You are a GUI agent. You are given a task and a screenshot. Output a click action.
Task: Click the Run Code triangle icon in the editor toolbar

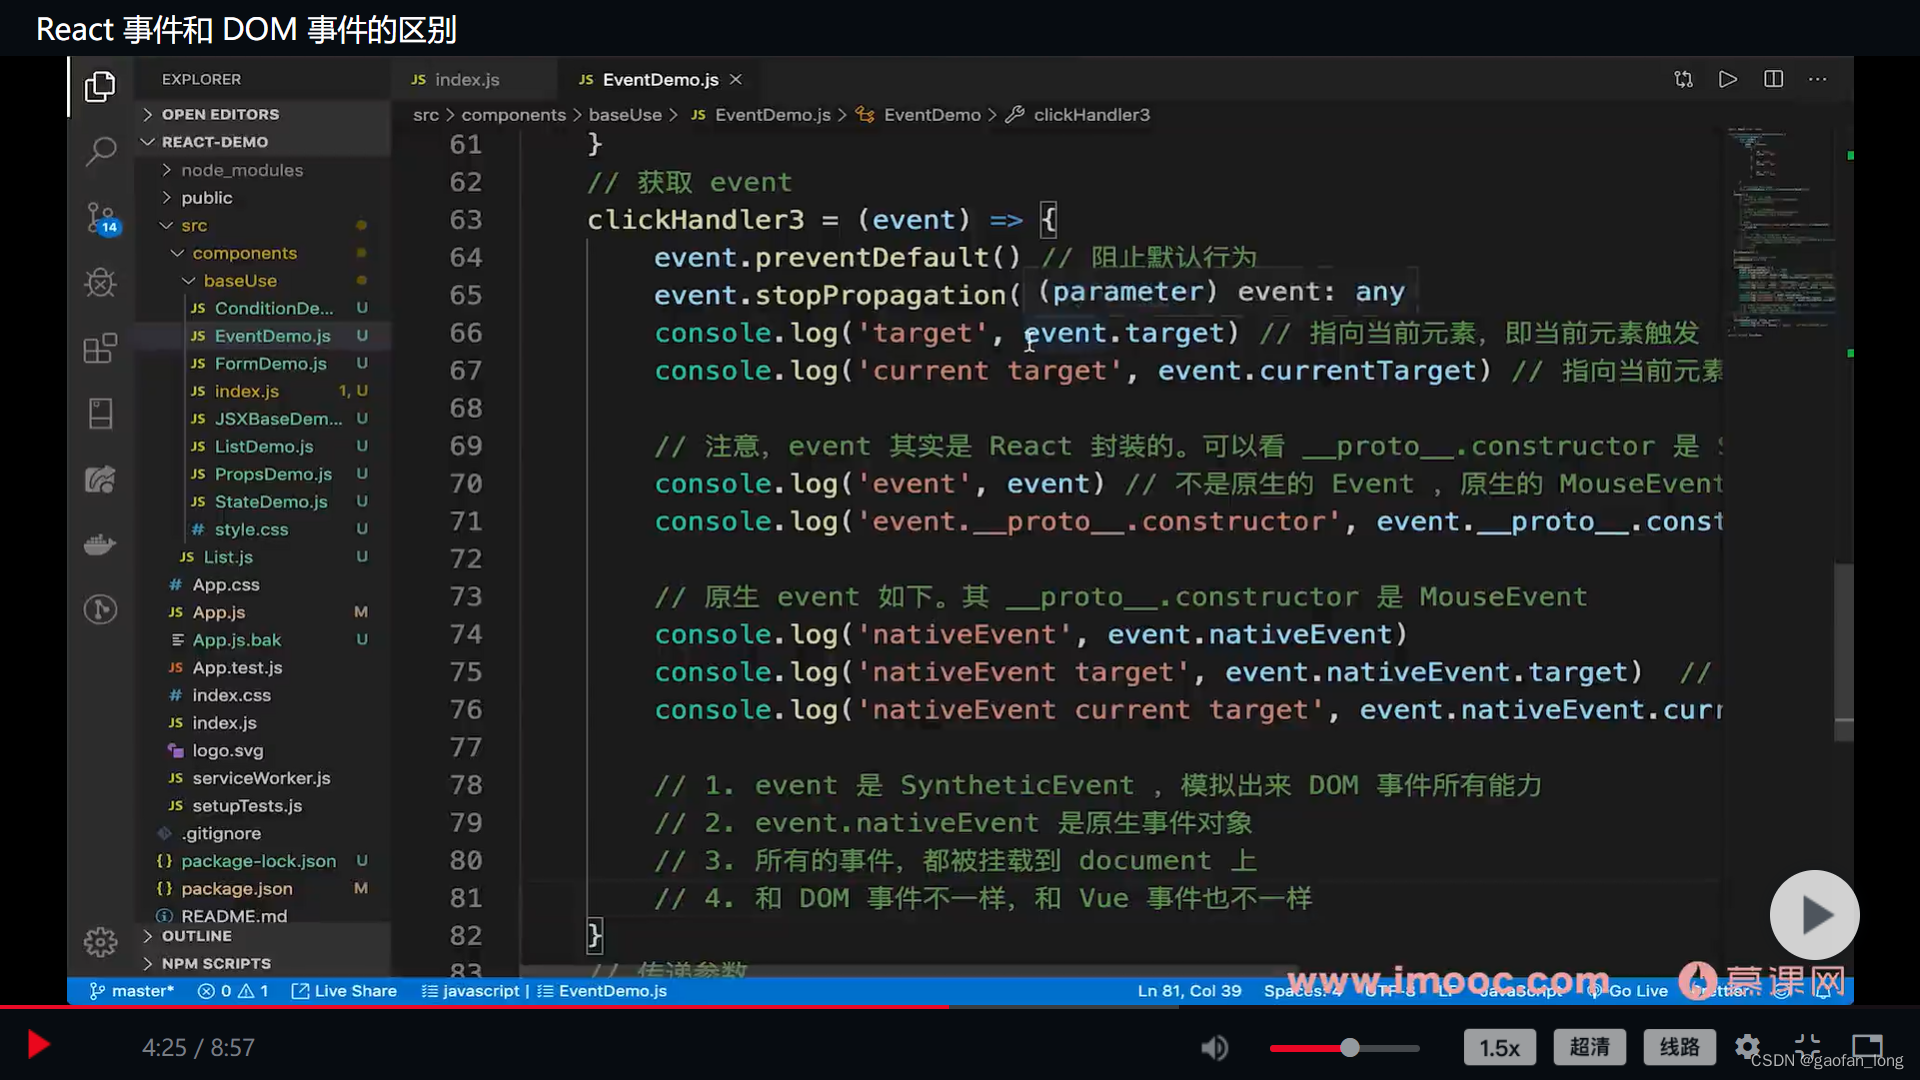pyautogui.click(x=1727, y=79)
